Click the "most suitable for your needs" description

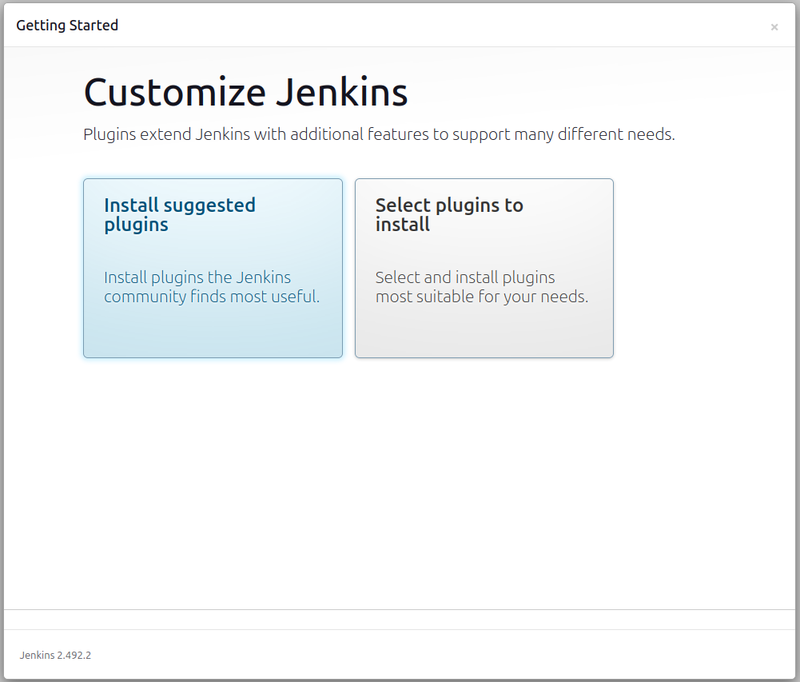coord(481,297)
